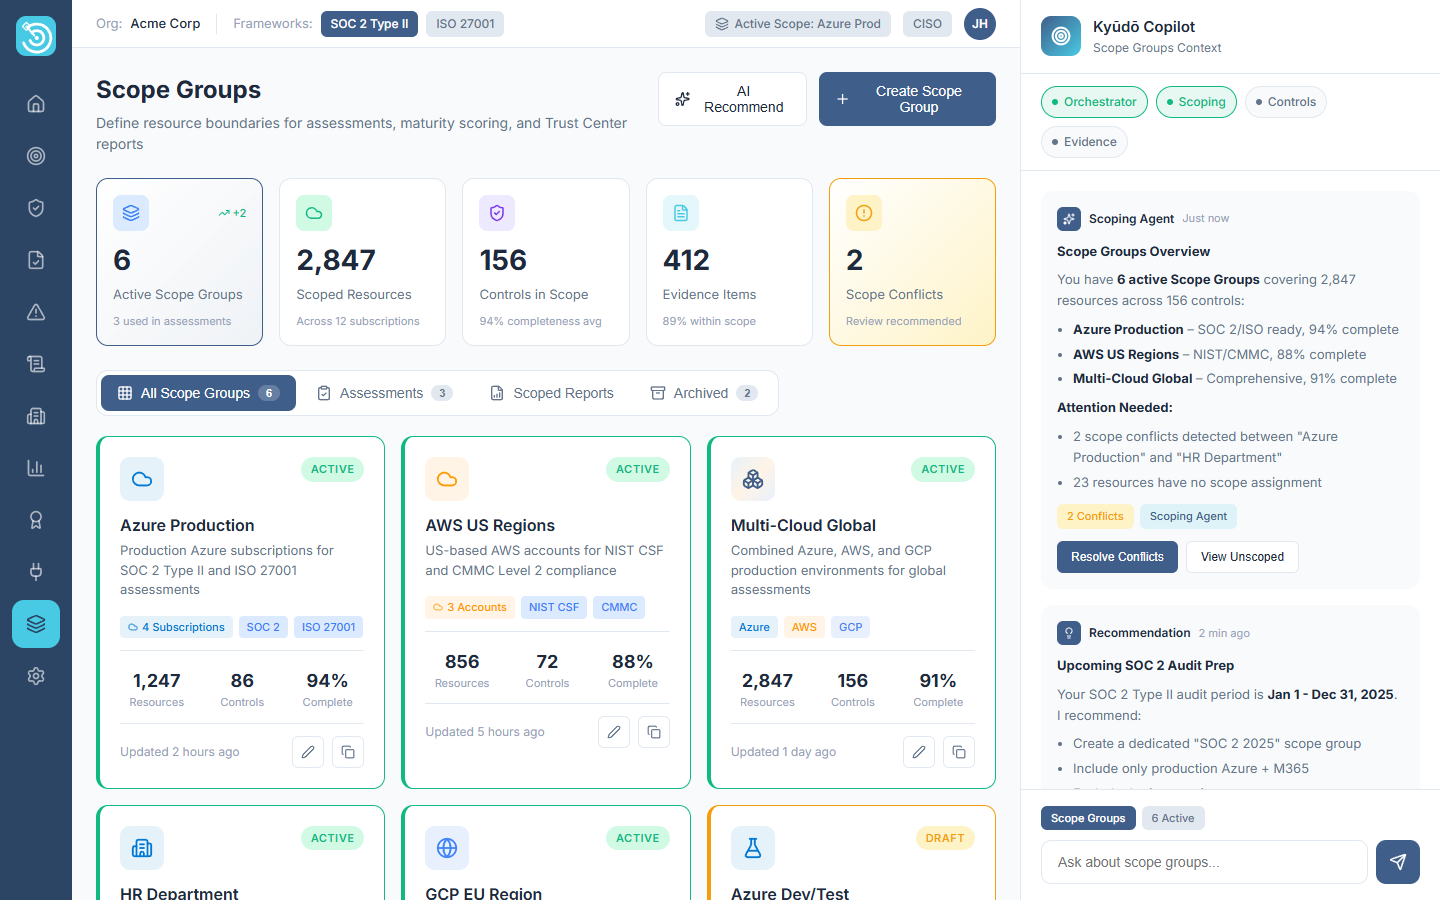Toggle the Evidence agent chip
Viewport: 1440px width, 900px height.
point(1084,142)
